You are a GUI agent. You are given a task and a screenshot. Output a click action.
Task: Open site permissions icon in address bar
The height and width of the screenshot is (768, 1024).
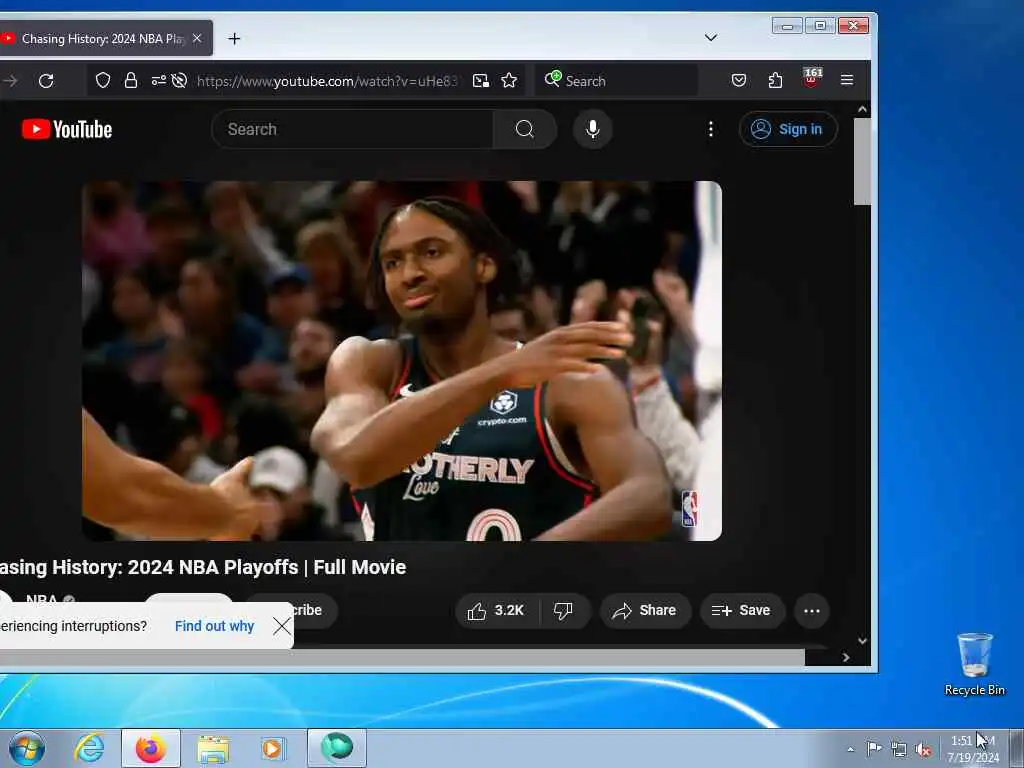(x=159, y=80)
